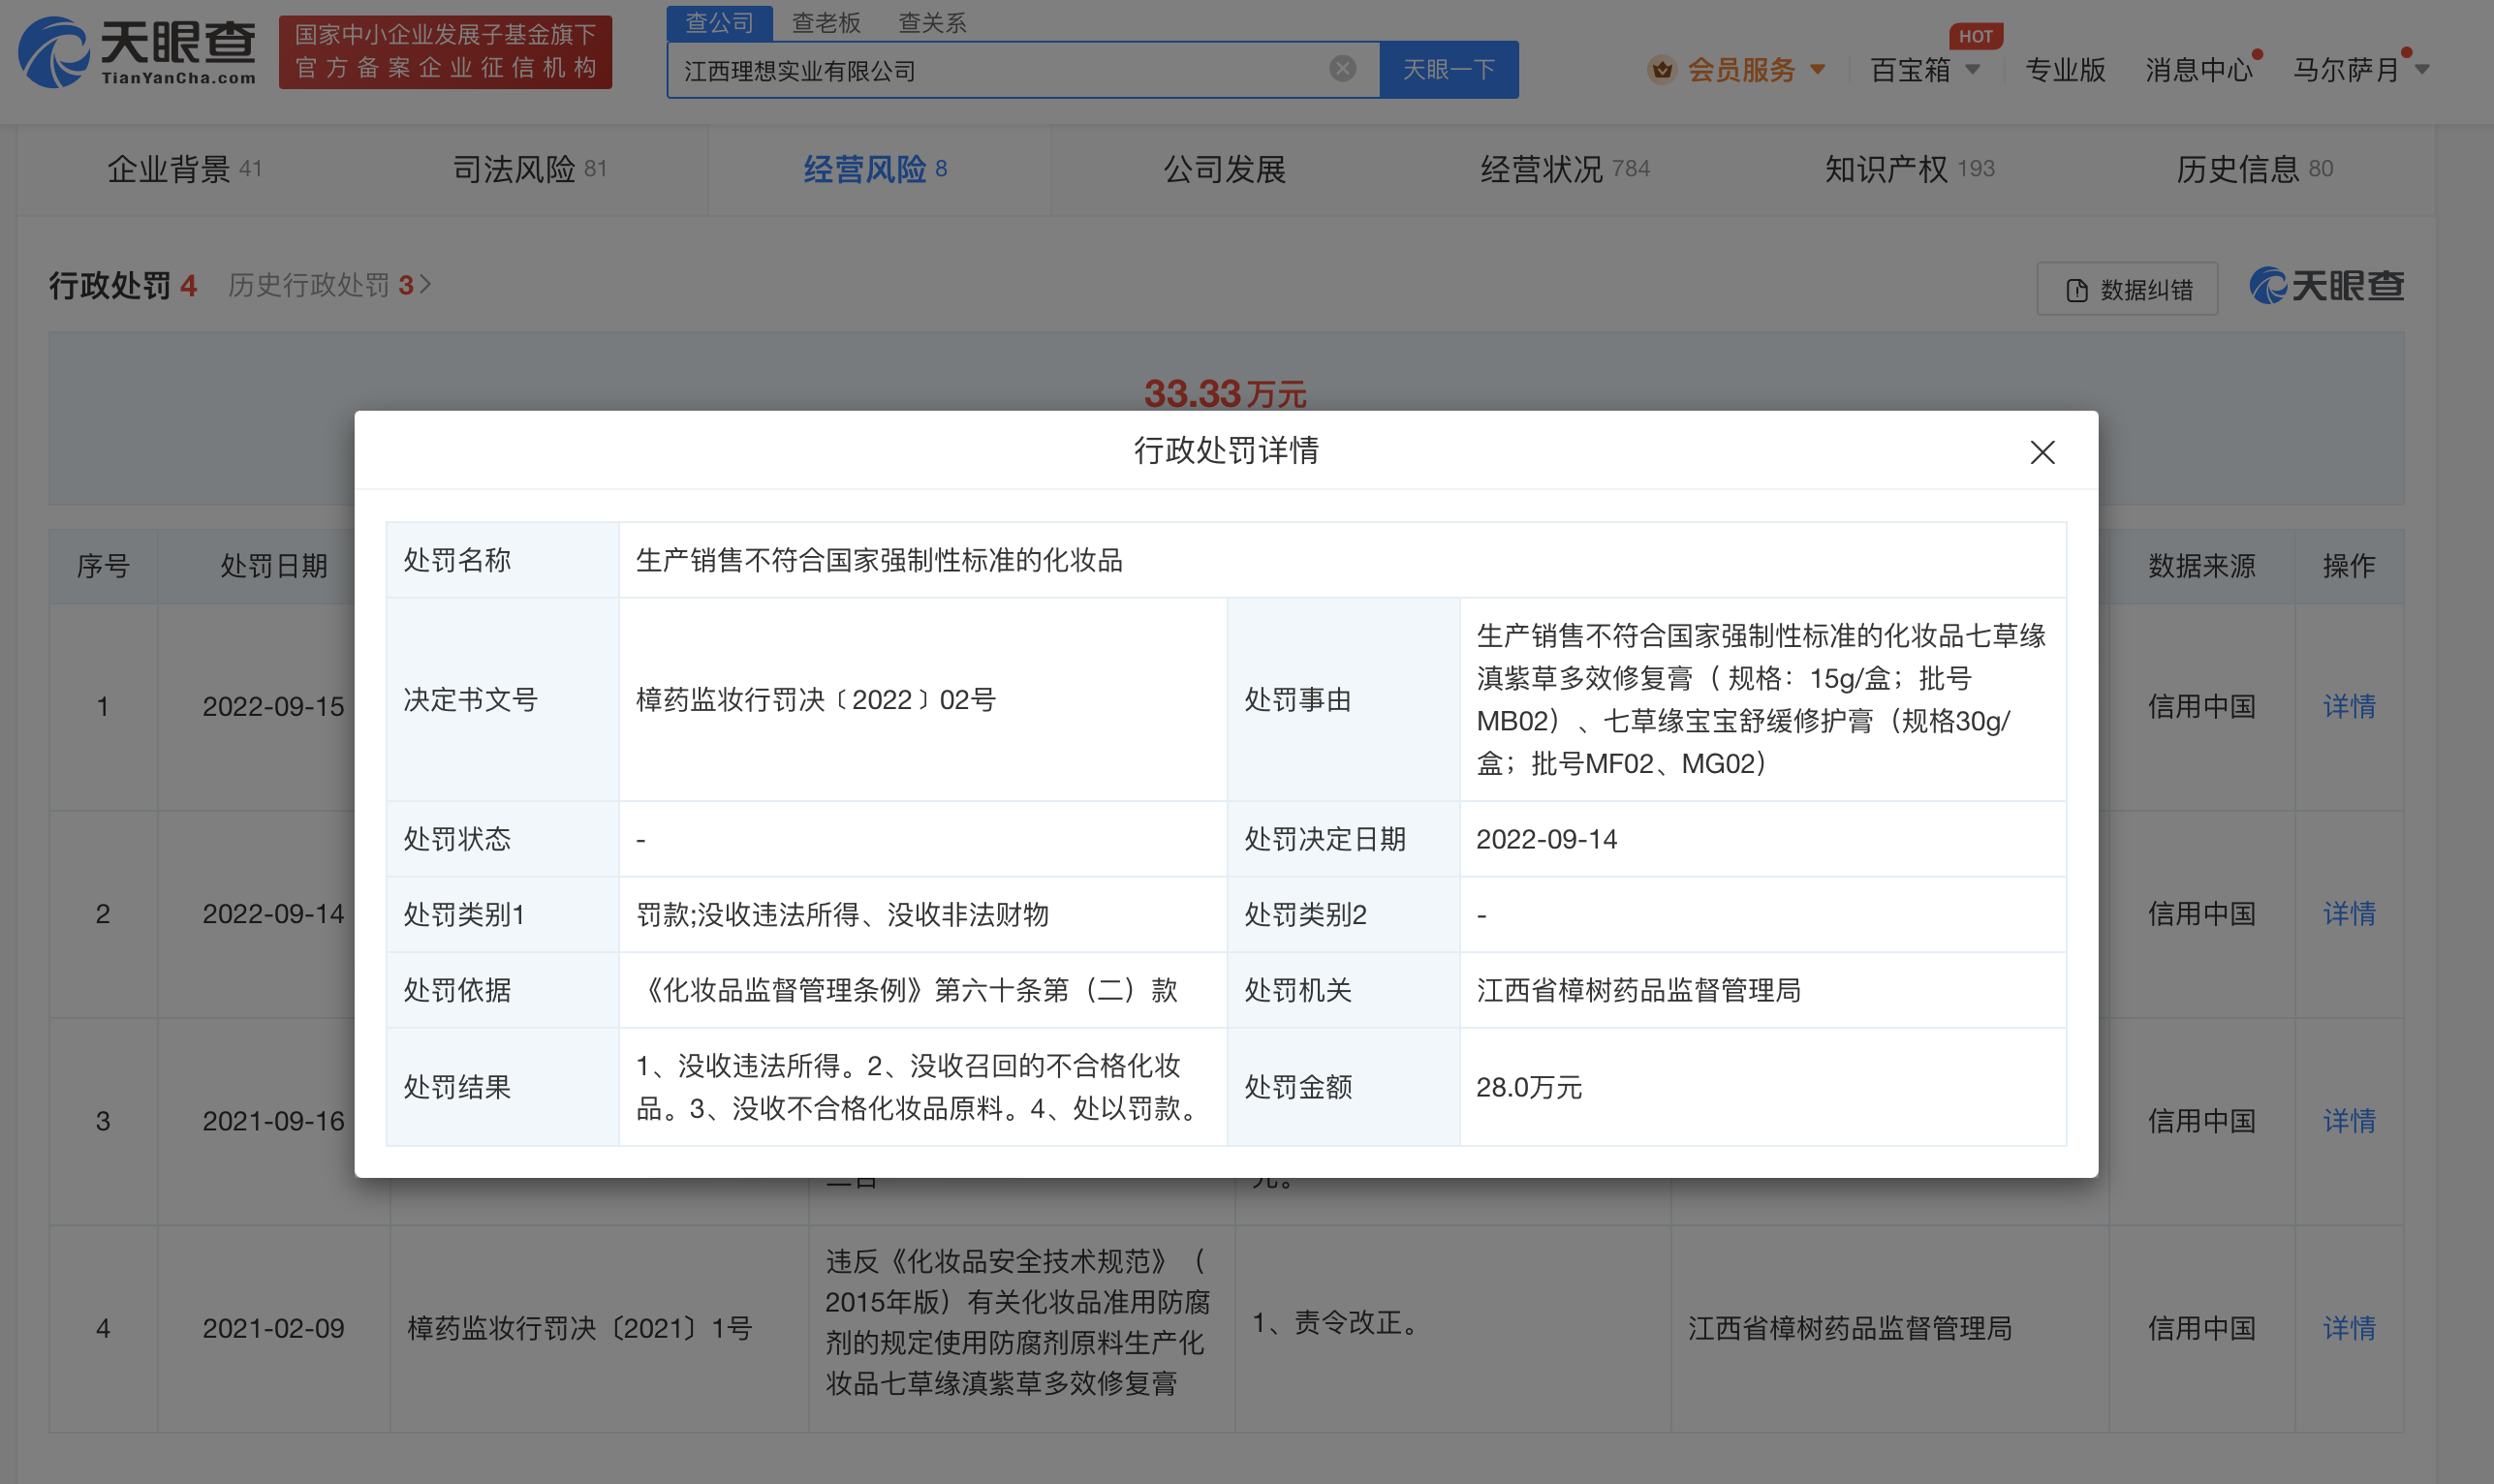Click the document icon in 数据纠错
The width and height of the screenshot is (2494, 1484).
pyautogui.click(x=2077, y=290)
